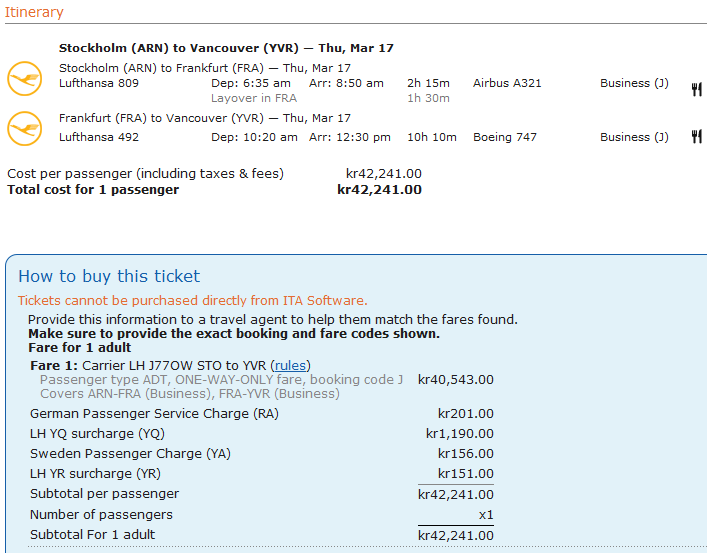Click the meal icon for Lufthansa 809

click(696, 90)
